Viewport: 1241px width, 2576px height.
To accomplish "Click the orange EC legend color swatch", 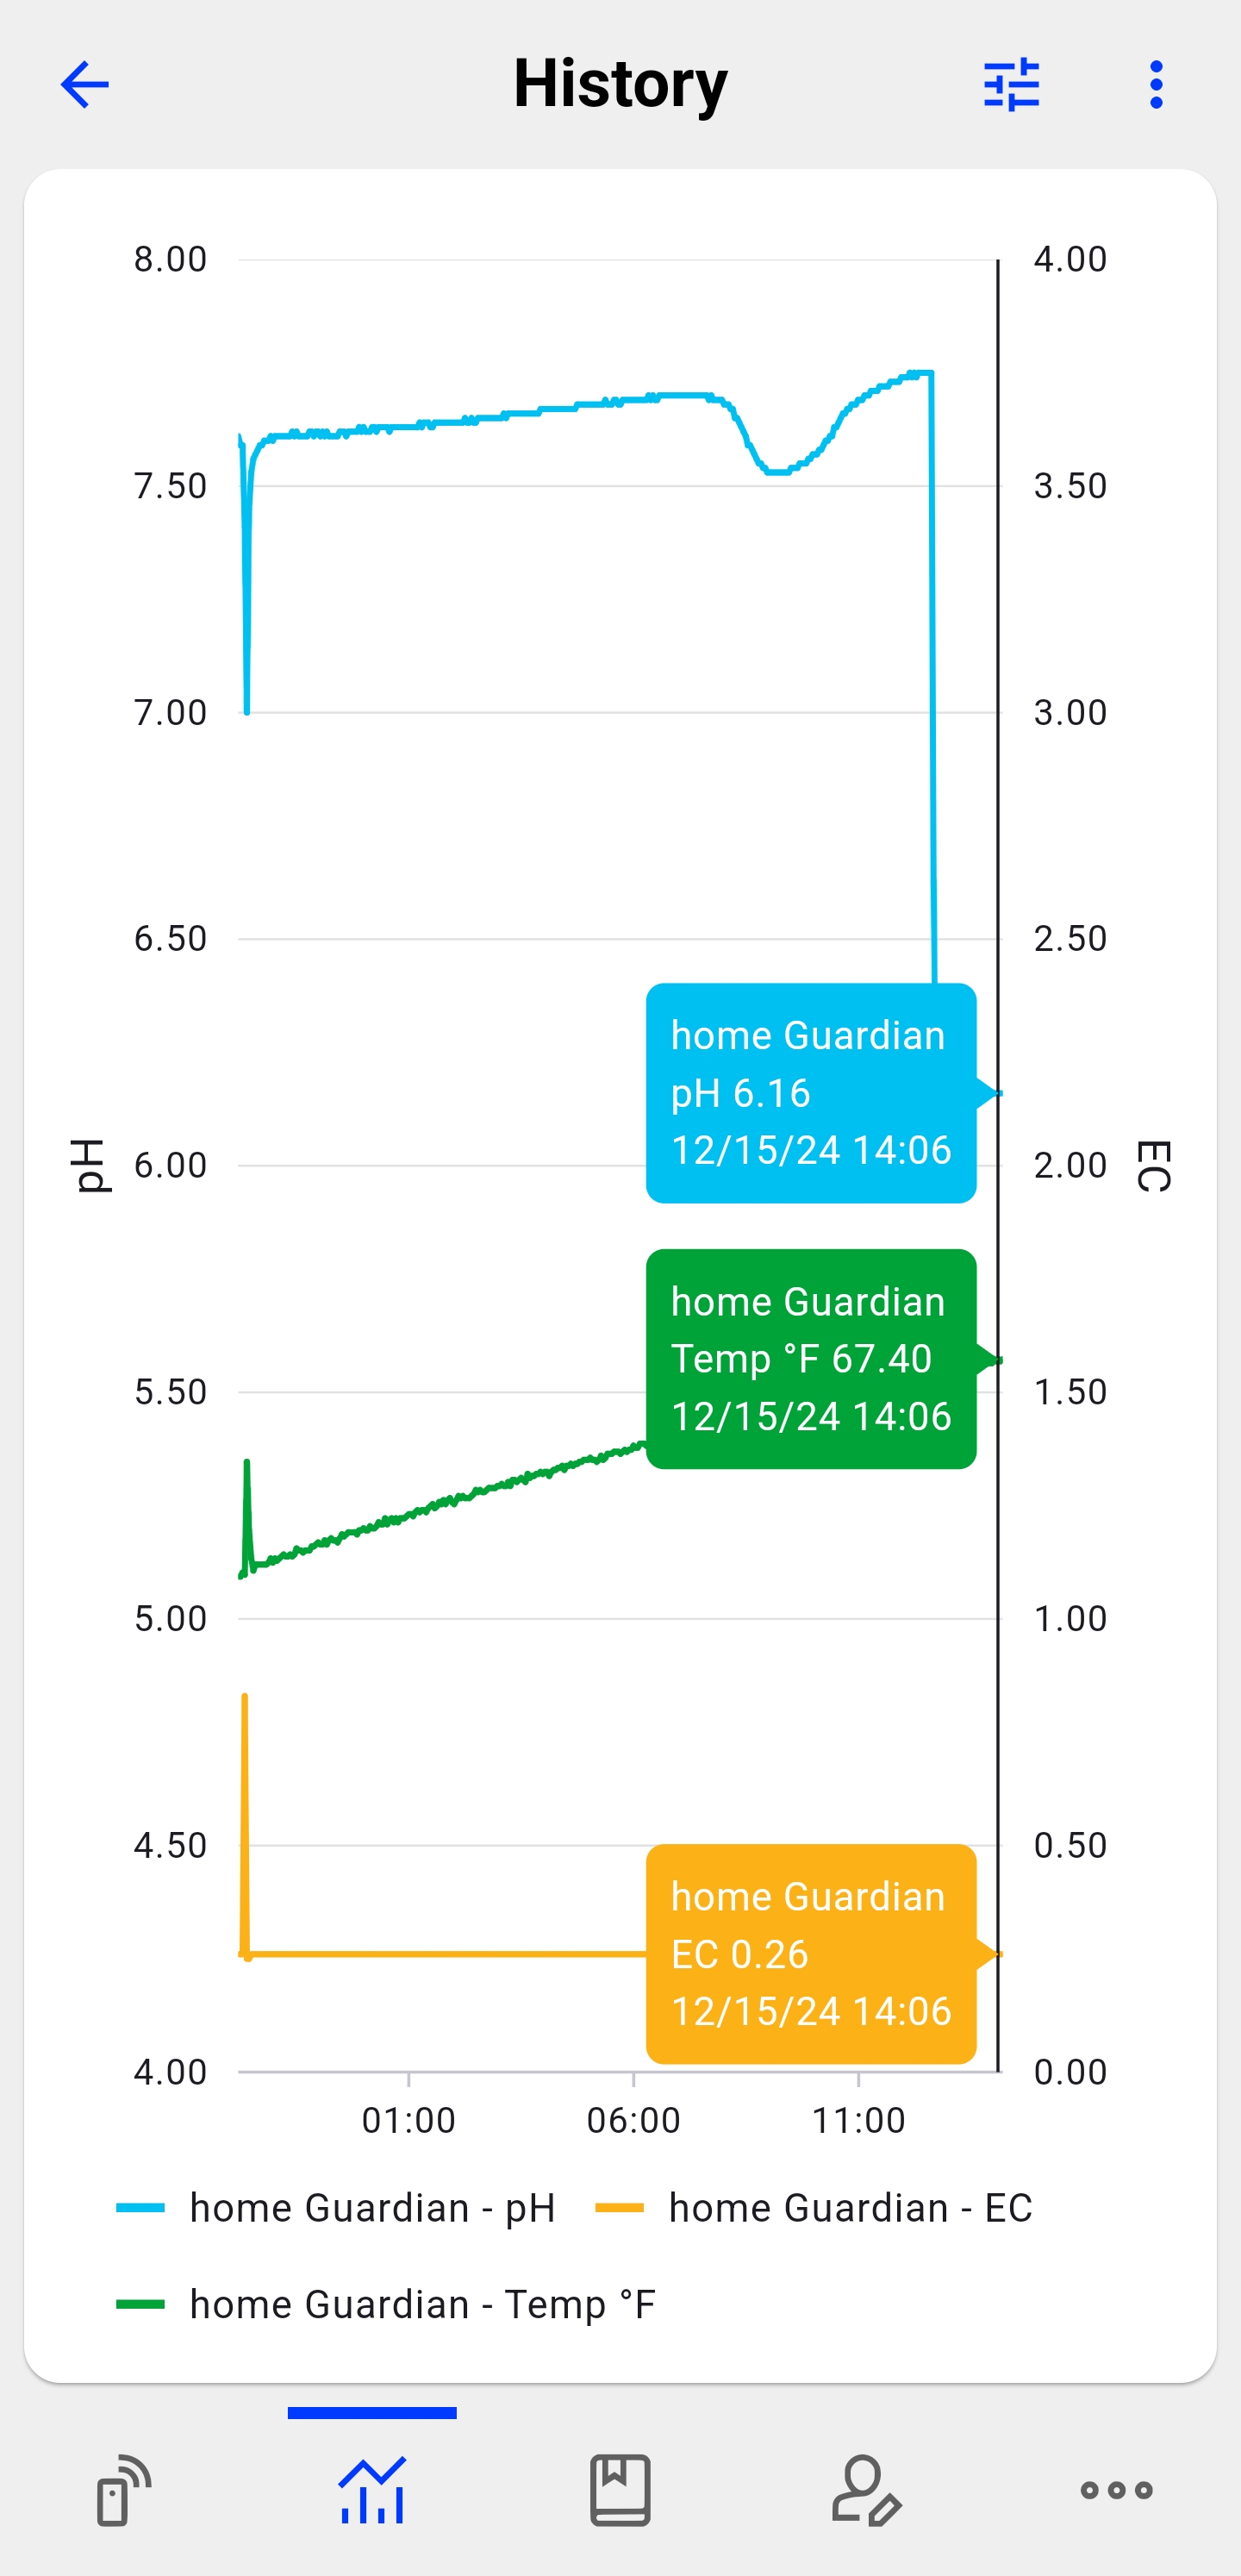I will point(619,2208).
